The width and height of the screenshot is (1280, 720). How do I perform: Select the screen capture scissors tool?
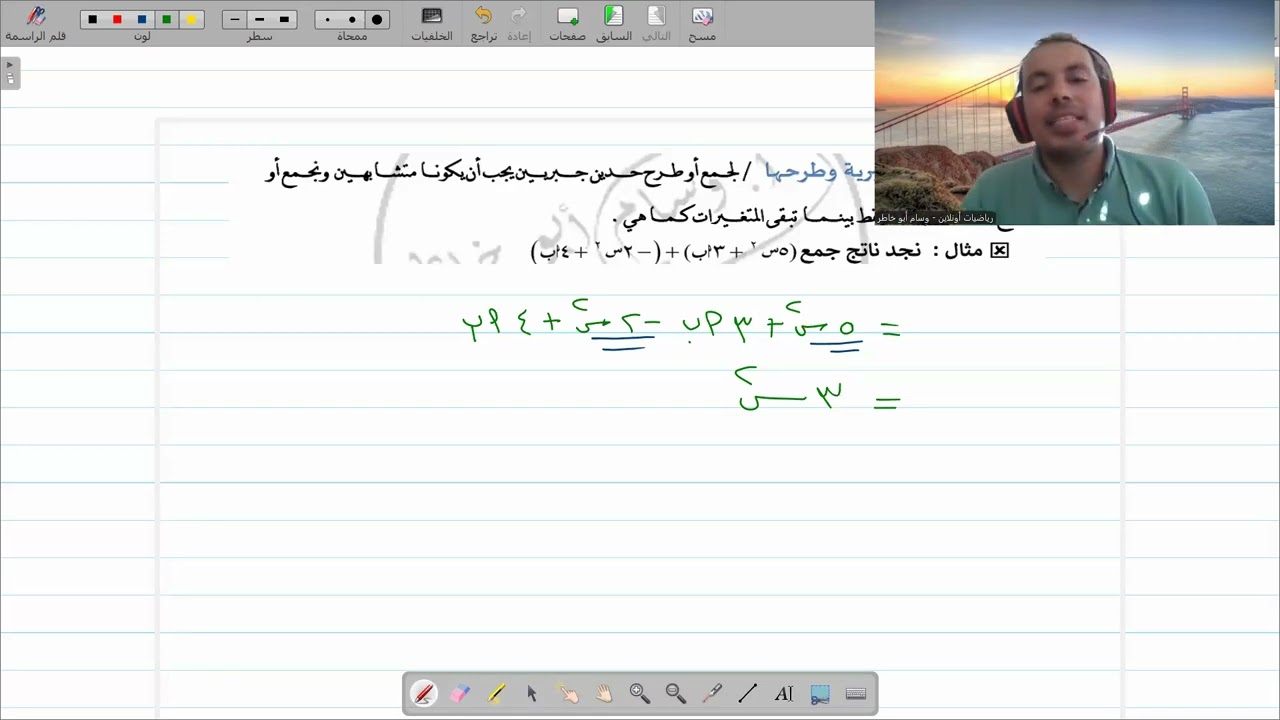820,693
